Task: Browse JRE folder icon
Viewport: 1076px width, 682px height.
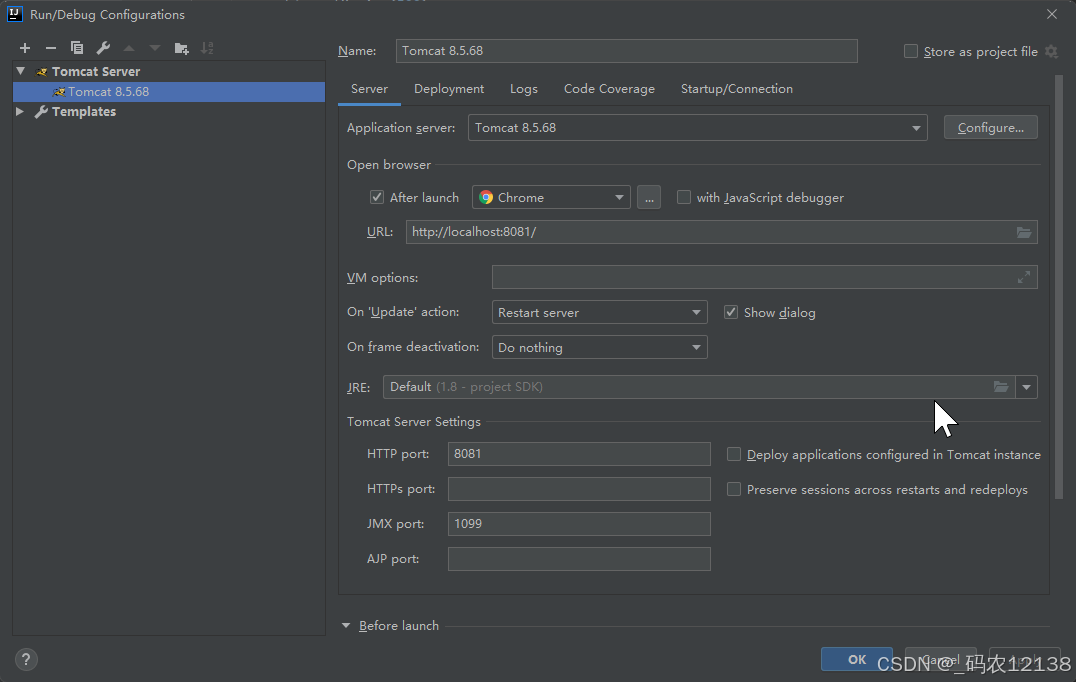Action: click(1001, 387)
